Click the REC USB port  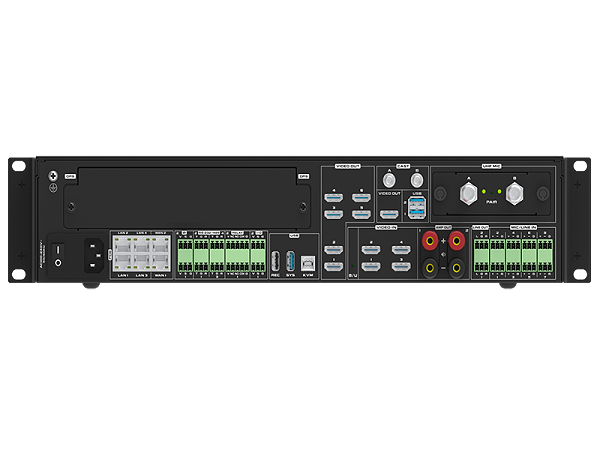275,261
